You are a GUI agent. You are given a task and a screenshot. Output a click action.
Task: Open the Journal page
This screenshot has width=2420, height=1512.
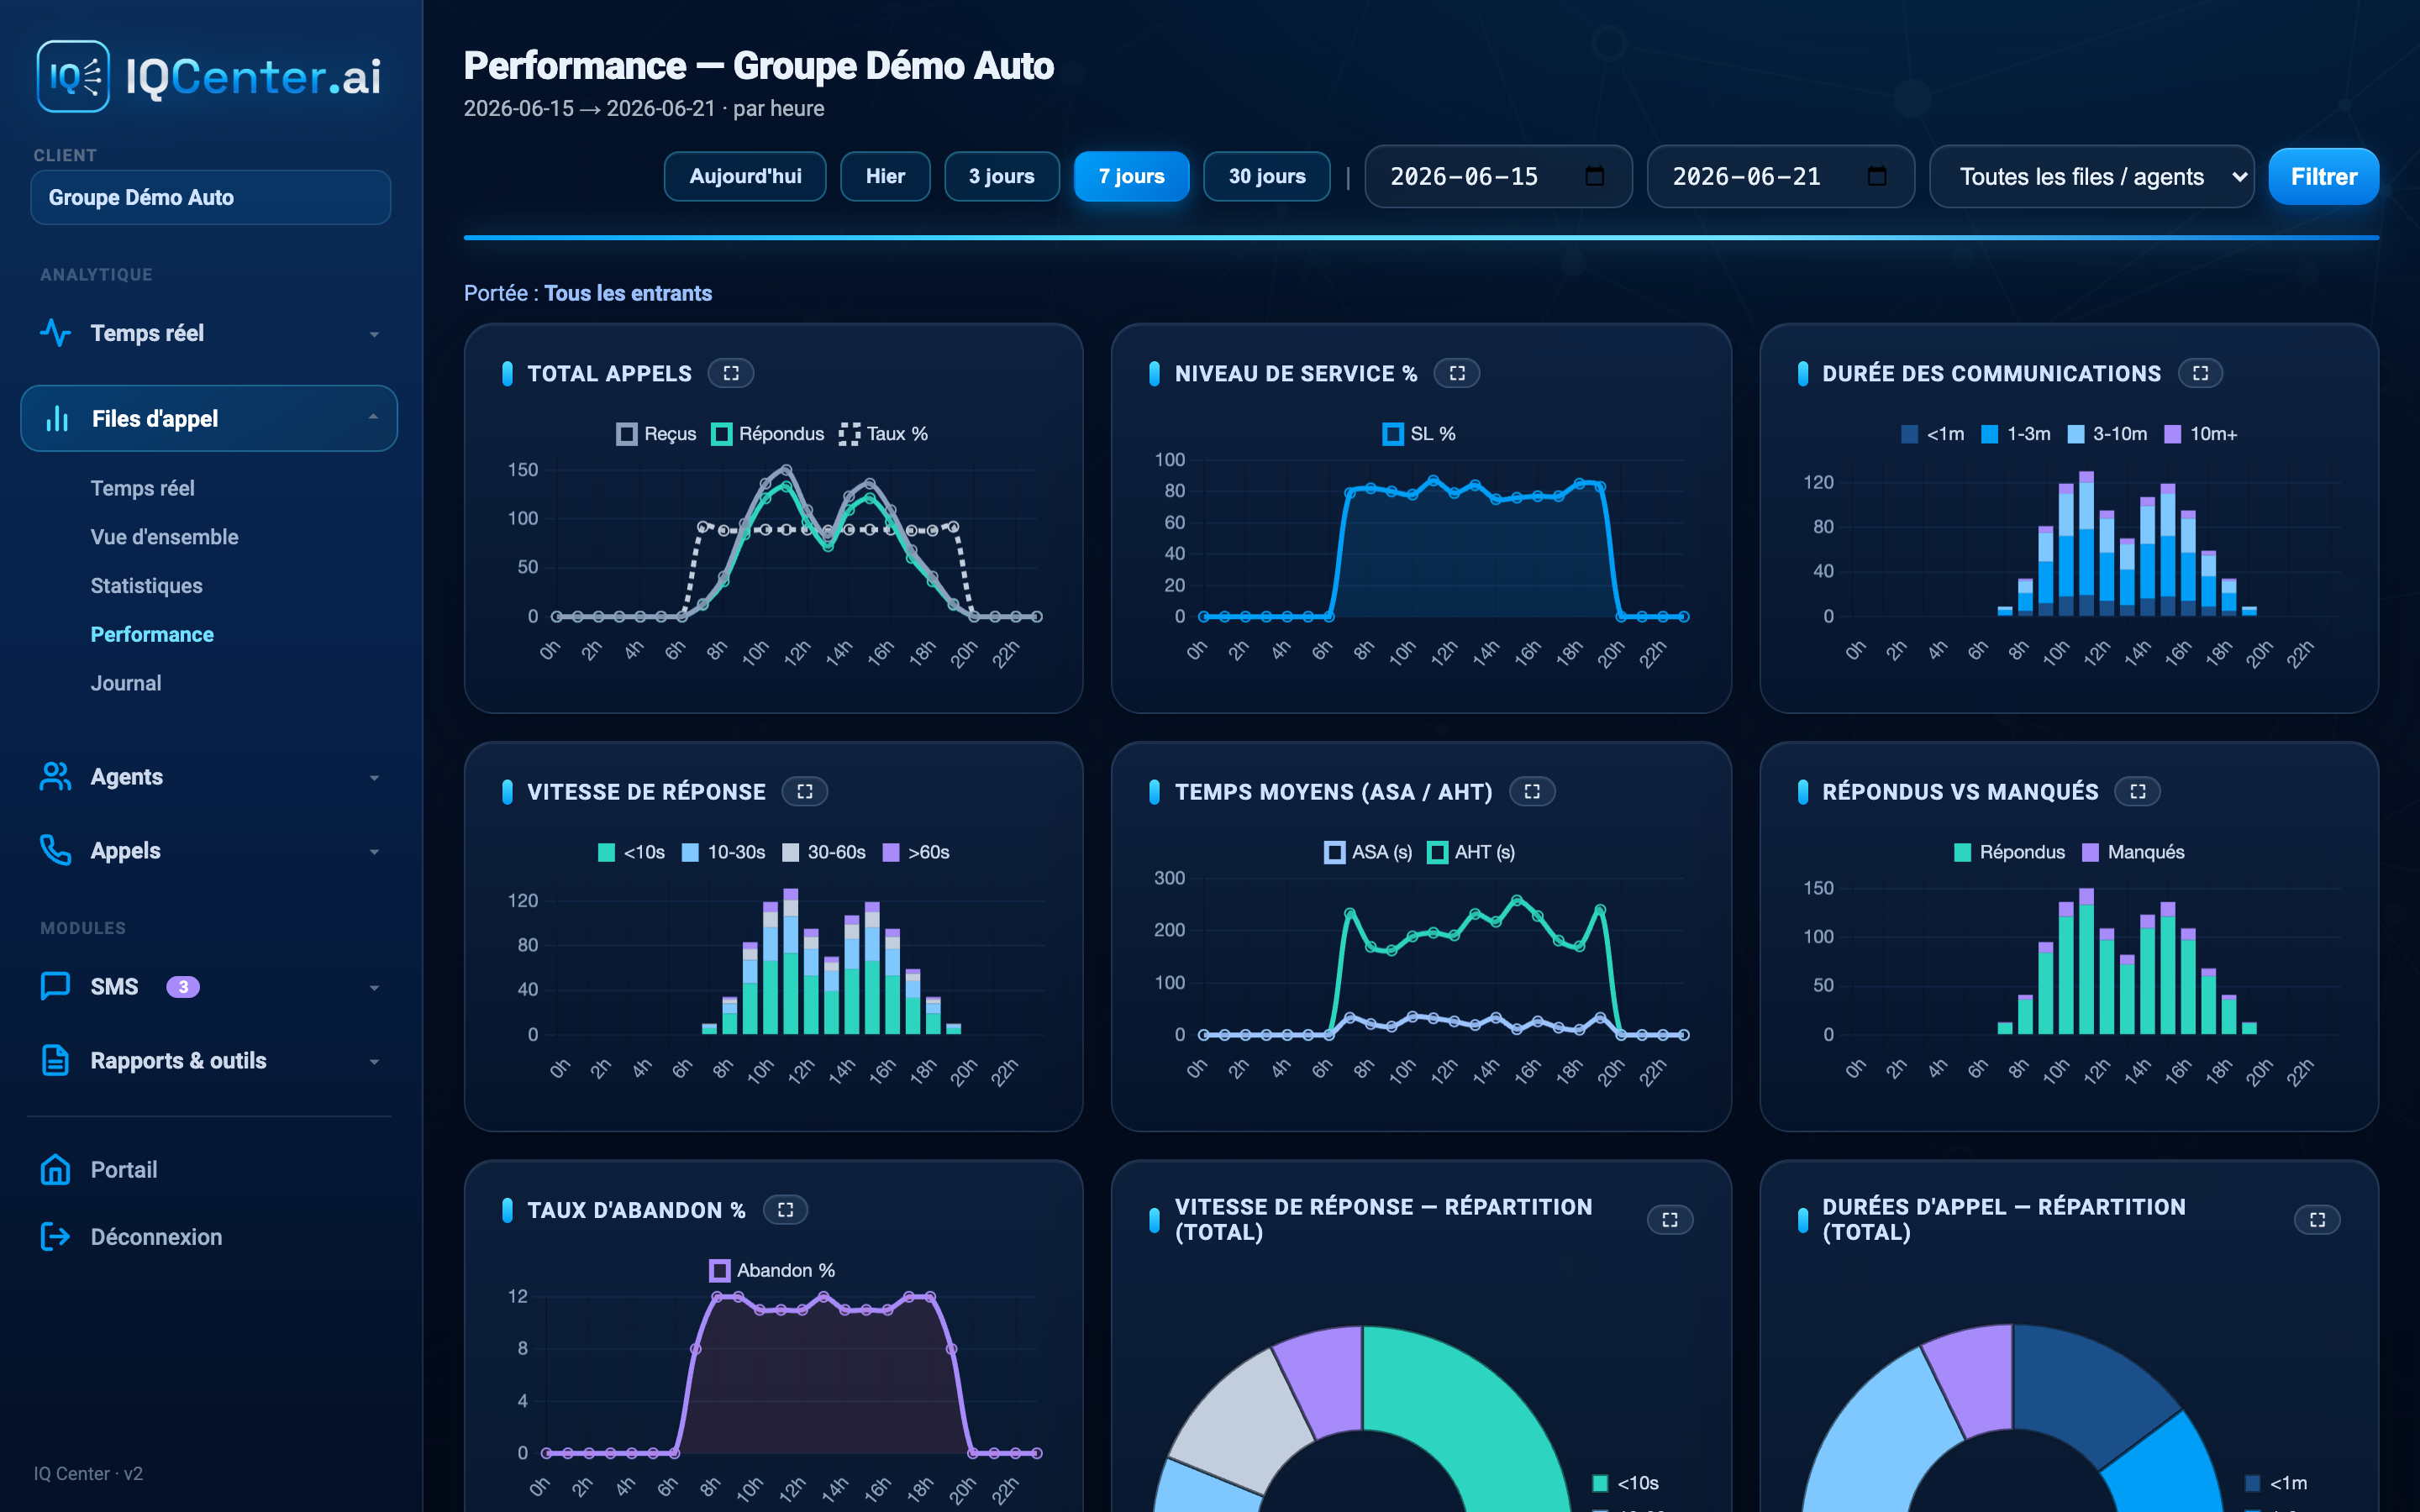(x=126, y=683)
